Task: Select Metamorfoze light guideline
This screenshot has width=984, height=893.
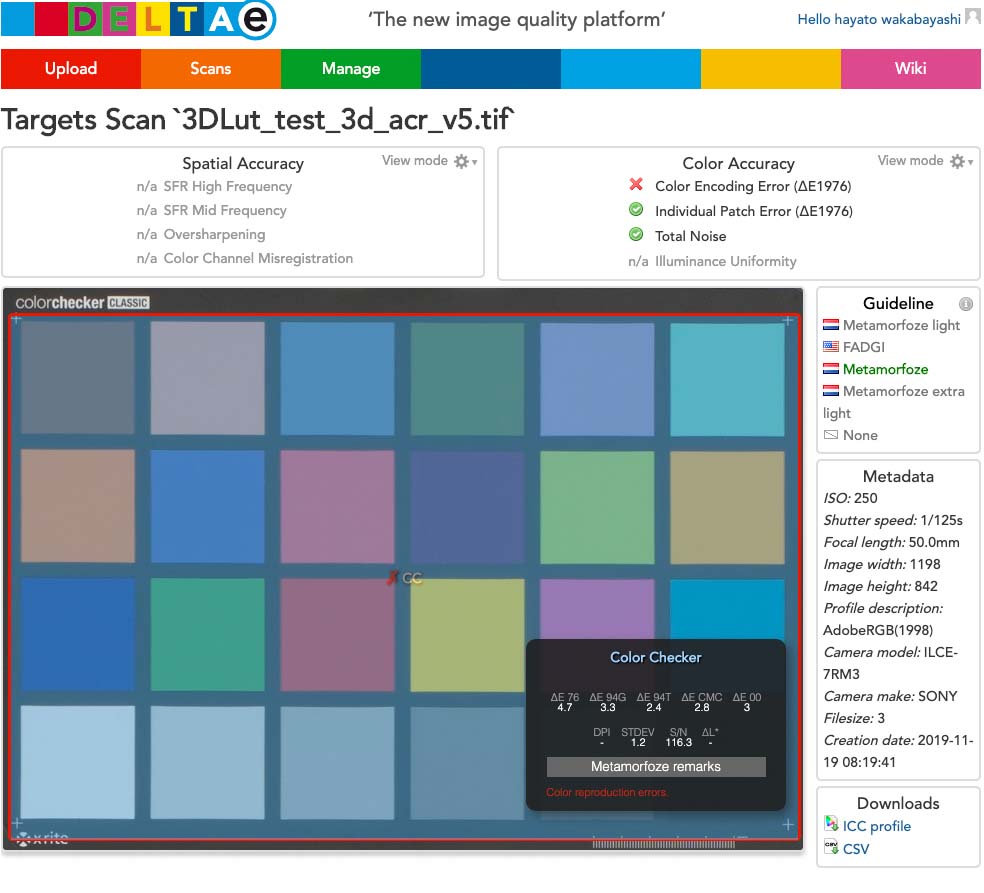Action: [901, 325]
